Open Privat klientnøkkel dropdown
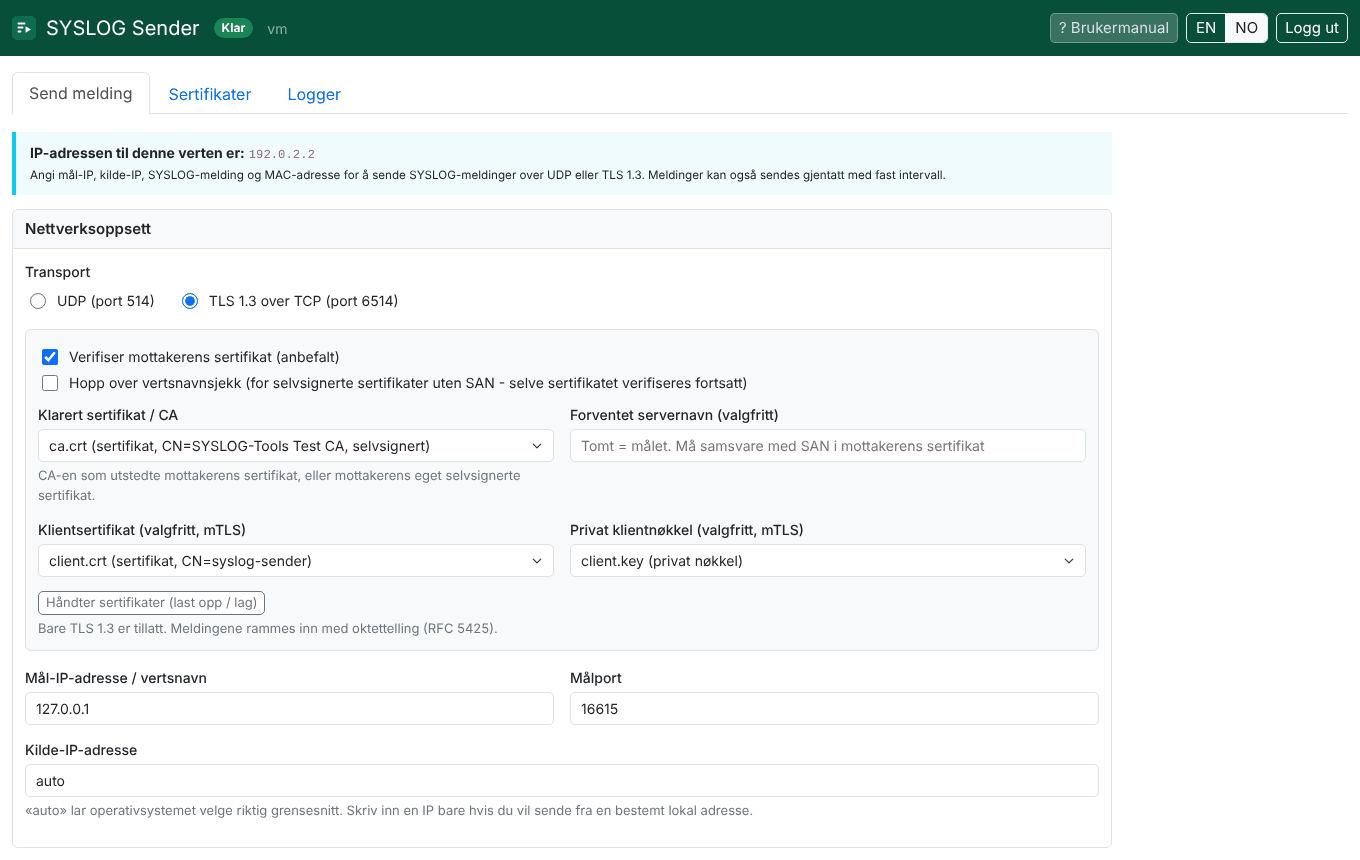 [x=827, y=561]
